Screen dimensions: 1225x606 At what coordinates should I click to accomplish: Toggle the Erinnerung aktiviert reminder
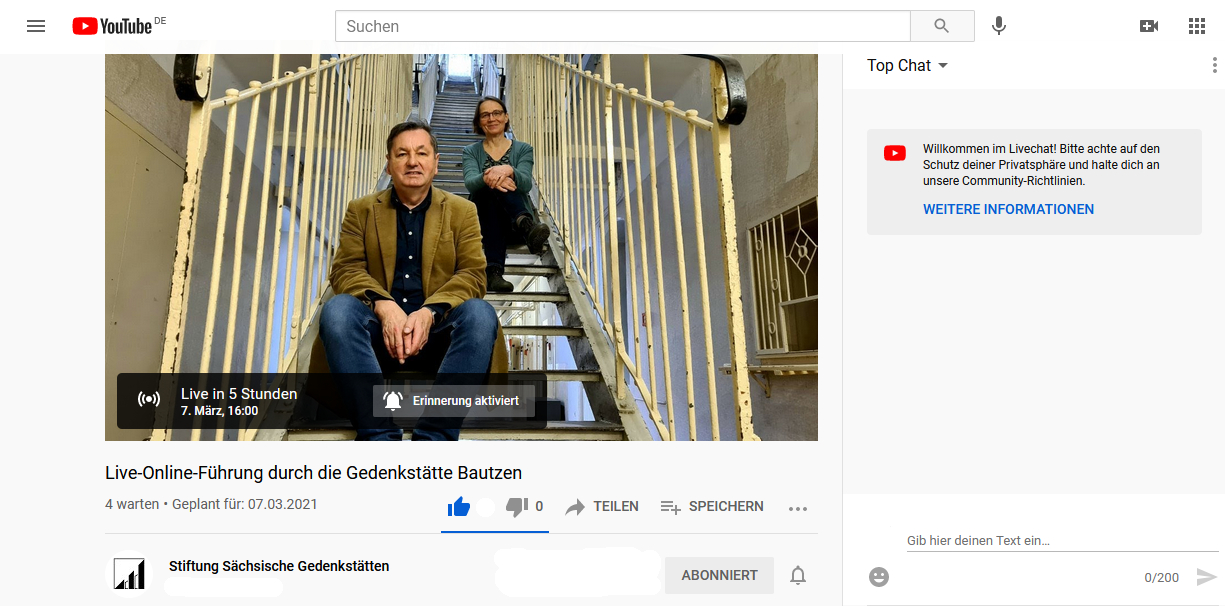pos(454,401)
